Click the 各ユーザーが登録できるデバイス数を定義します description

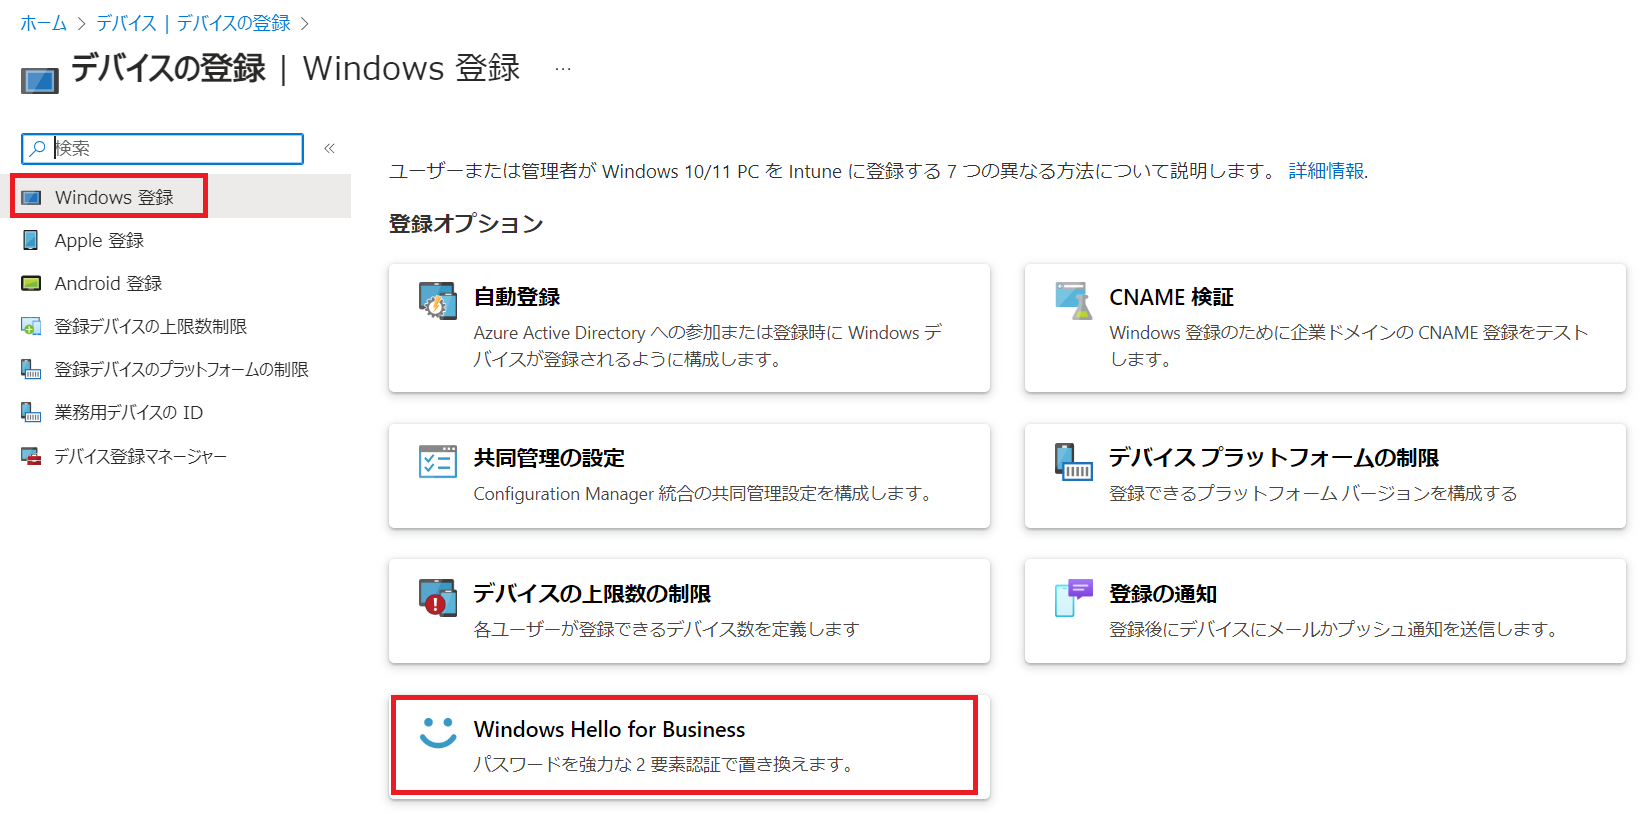(x=667, y=629)
